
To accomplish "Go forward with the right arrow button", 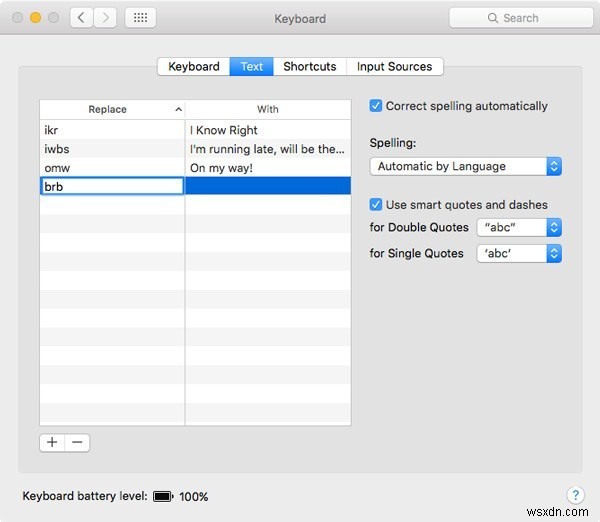I will (105, 18).
